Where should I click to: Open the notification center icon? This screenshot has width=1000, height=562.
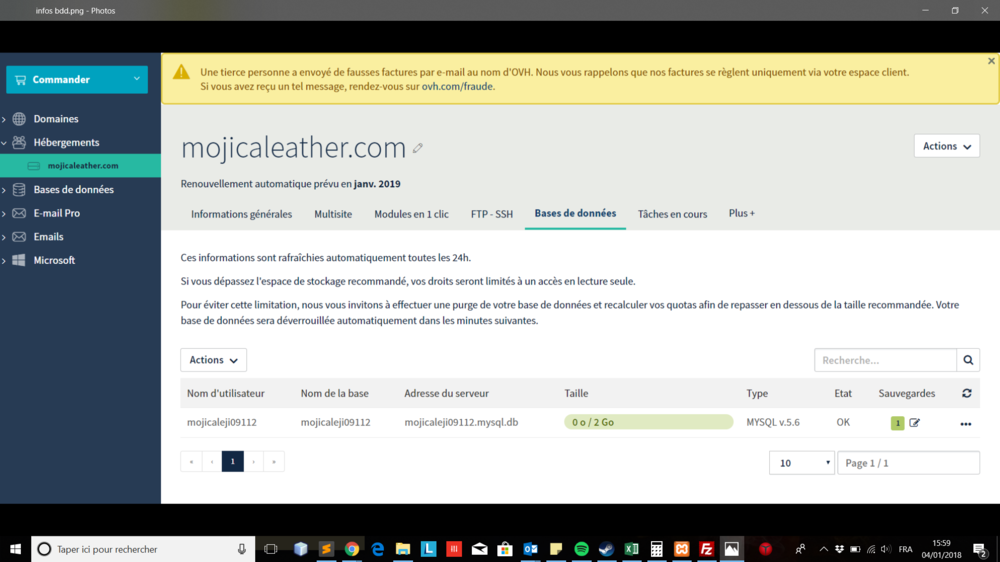point(981,549)
